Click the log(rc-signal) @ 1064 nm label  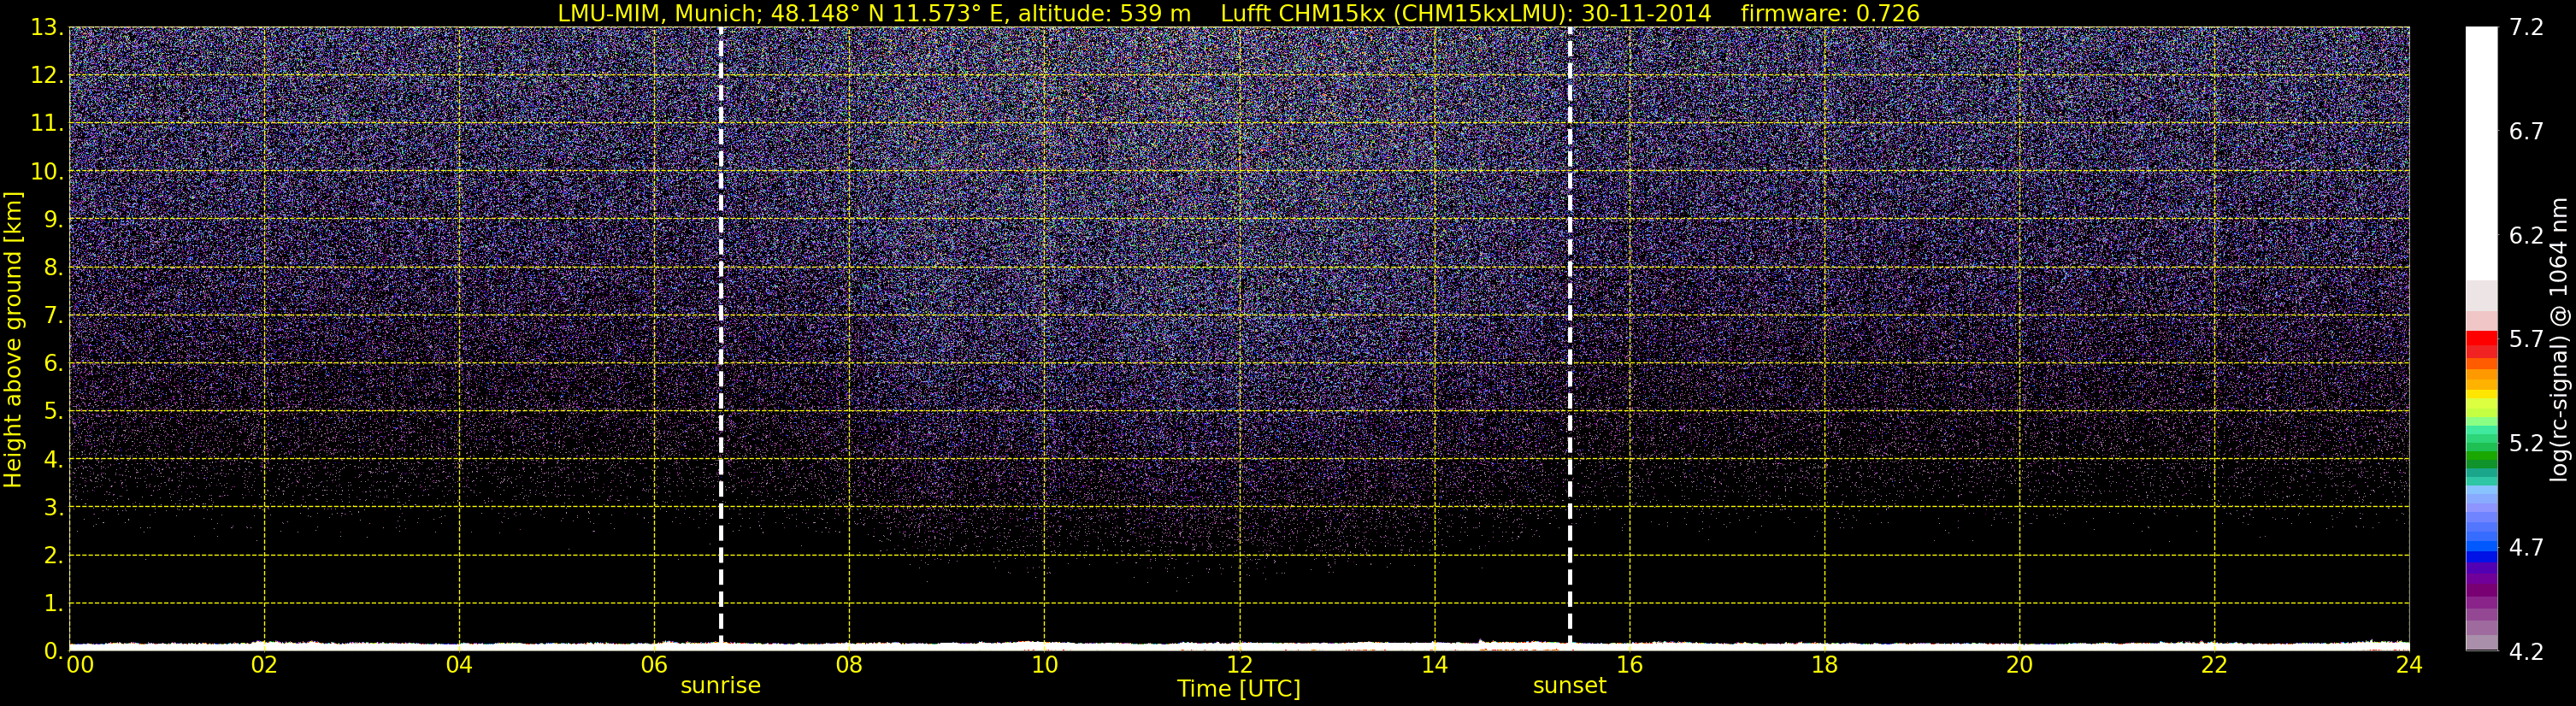(2558, 339)
